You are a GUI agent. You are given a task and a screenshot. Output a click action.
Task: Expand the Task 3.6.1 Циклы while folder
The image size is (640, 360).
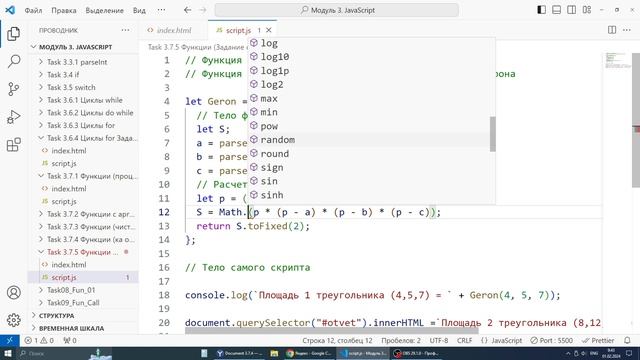tap(84, 100)
